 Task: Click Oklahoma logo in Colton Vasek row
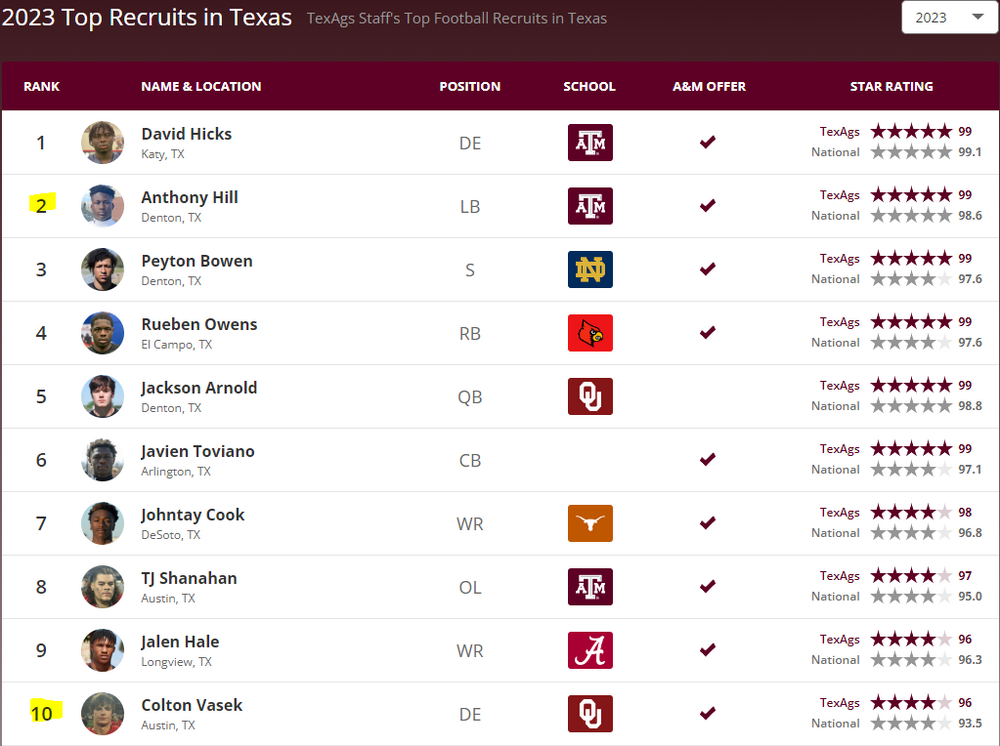[x=590, y=714]
